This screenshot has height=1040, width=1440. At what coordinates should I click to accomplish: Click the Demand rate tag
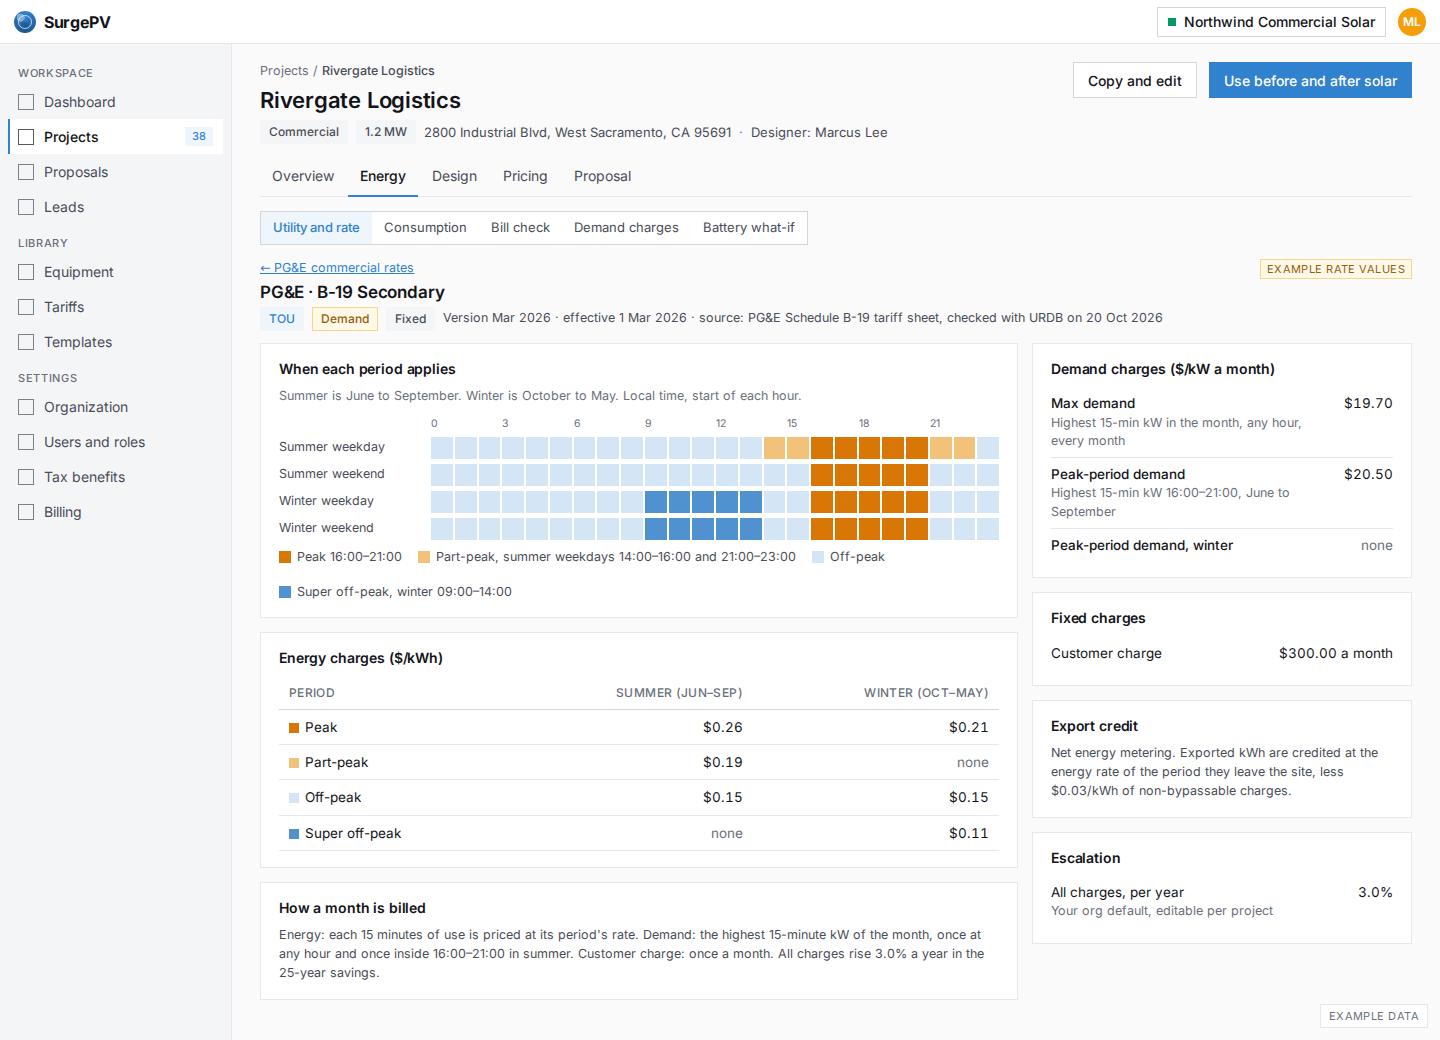point(345,319)
